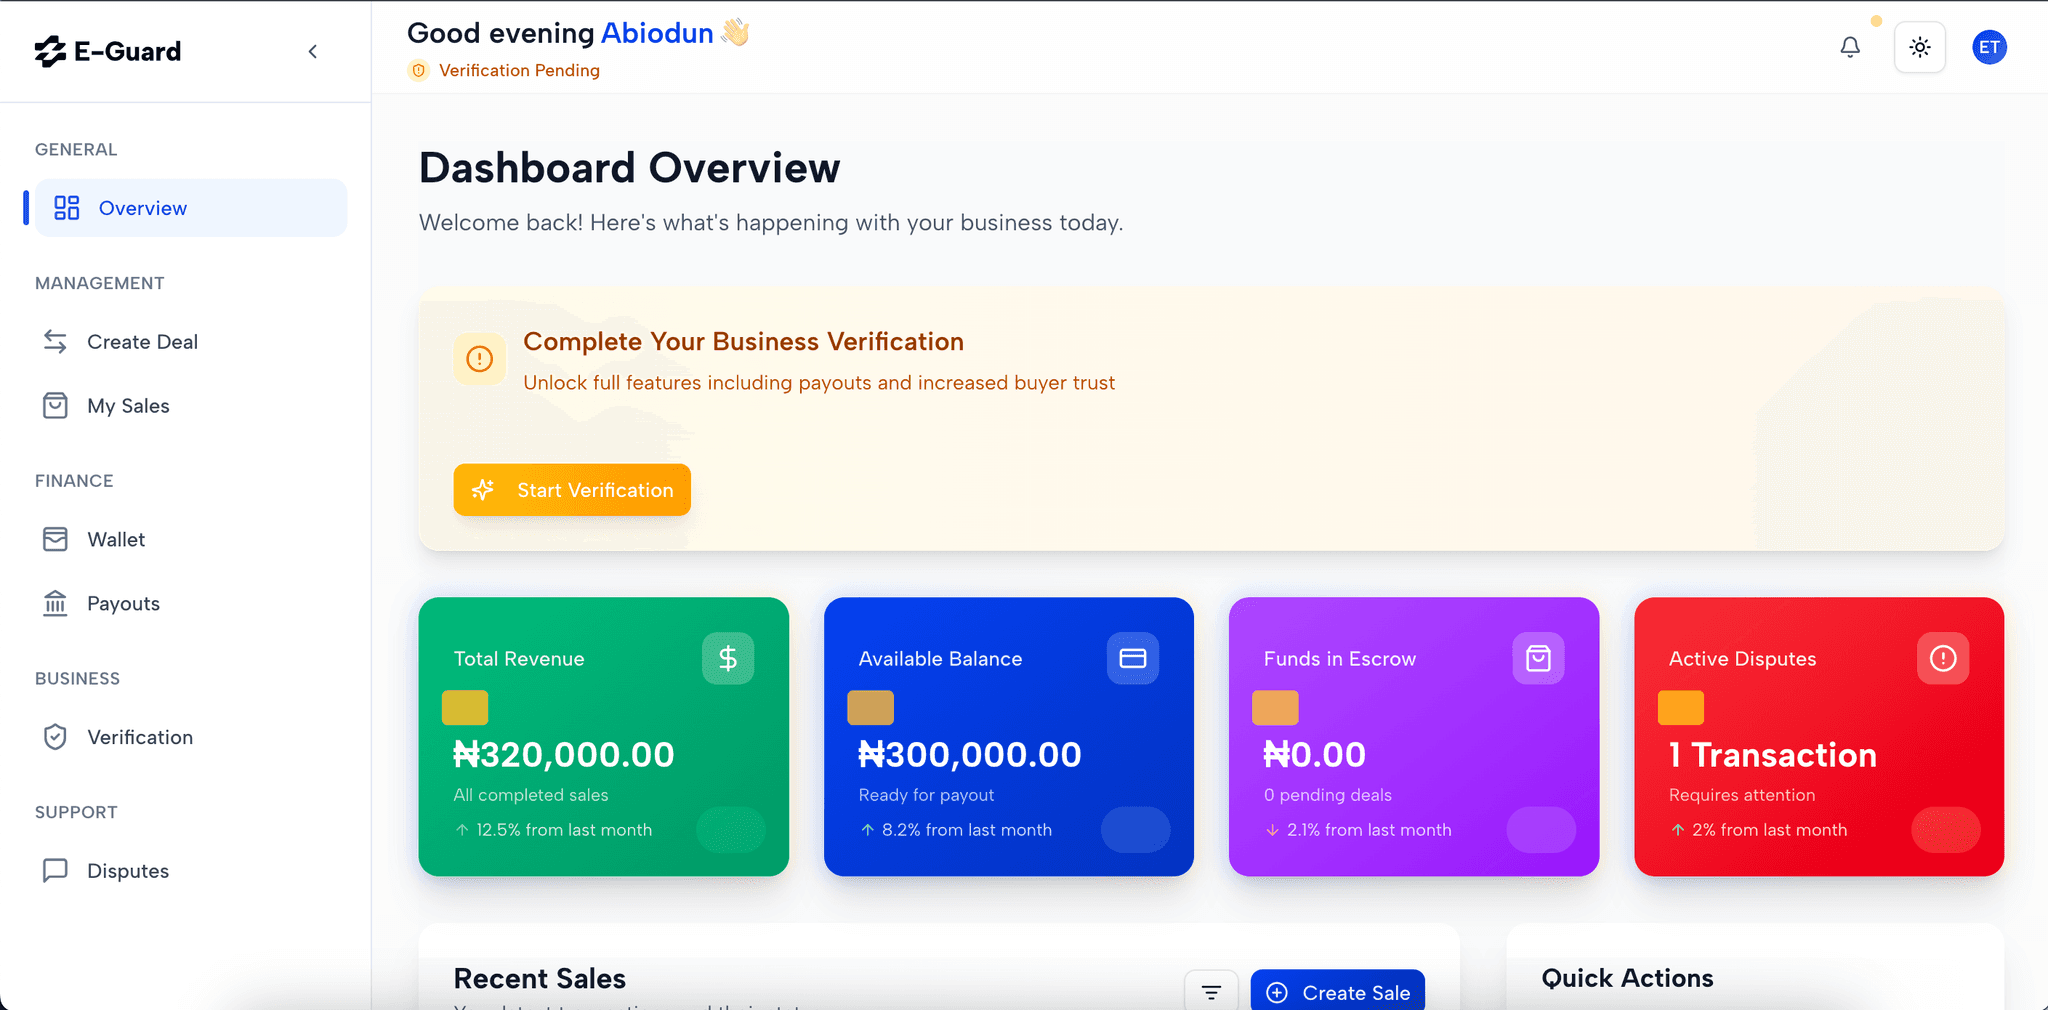The width and height of the screenshot is (2048, 1010).
Task: Open Verification under Business
Action: coord(139,737)
